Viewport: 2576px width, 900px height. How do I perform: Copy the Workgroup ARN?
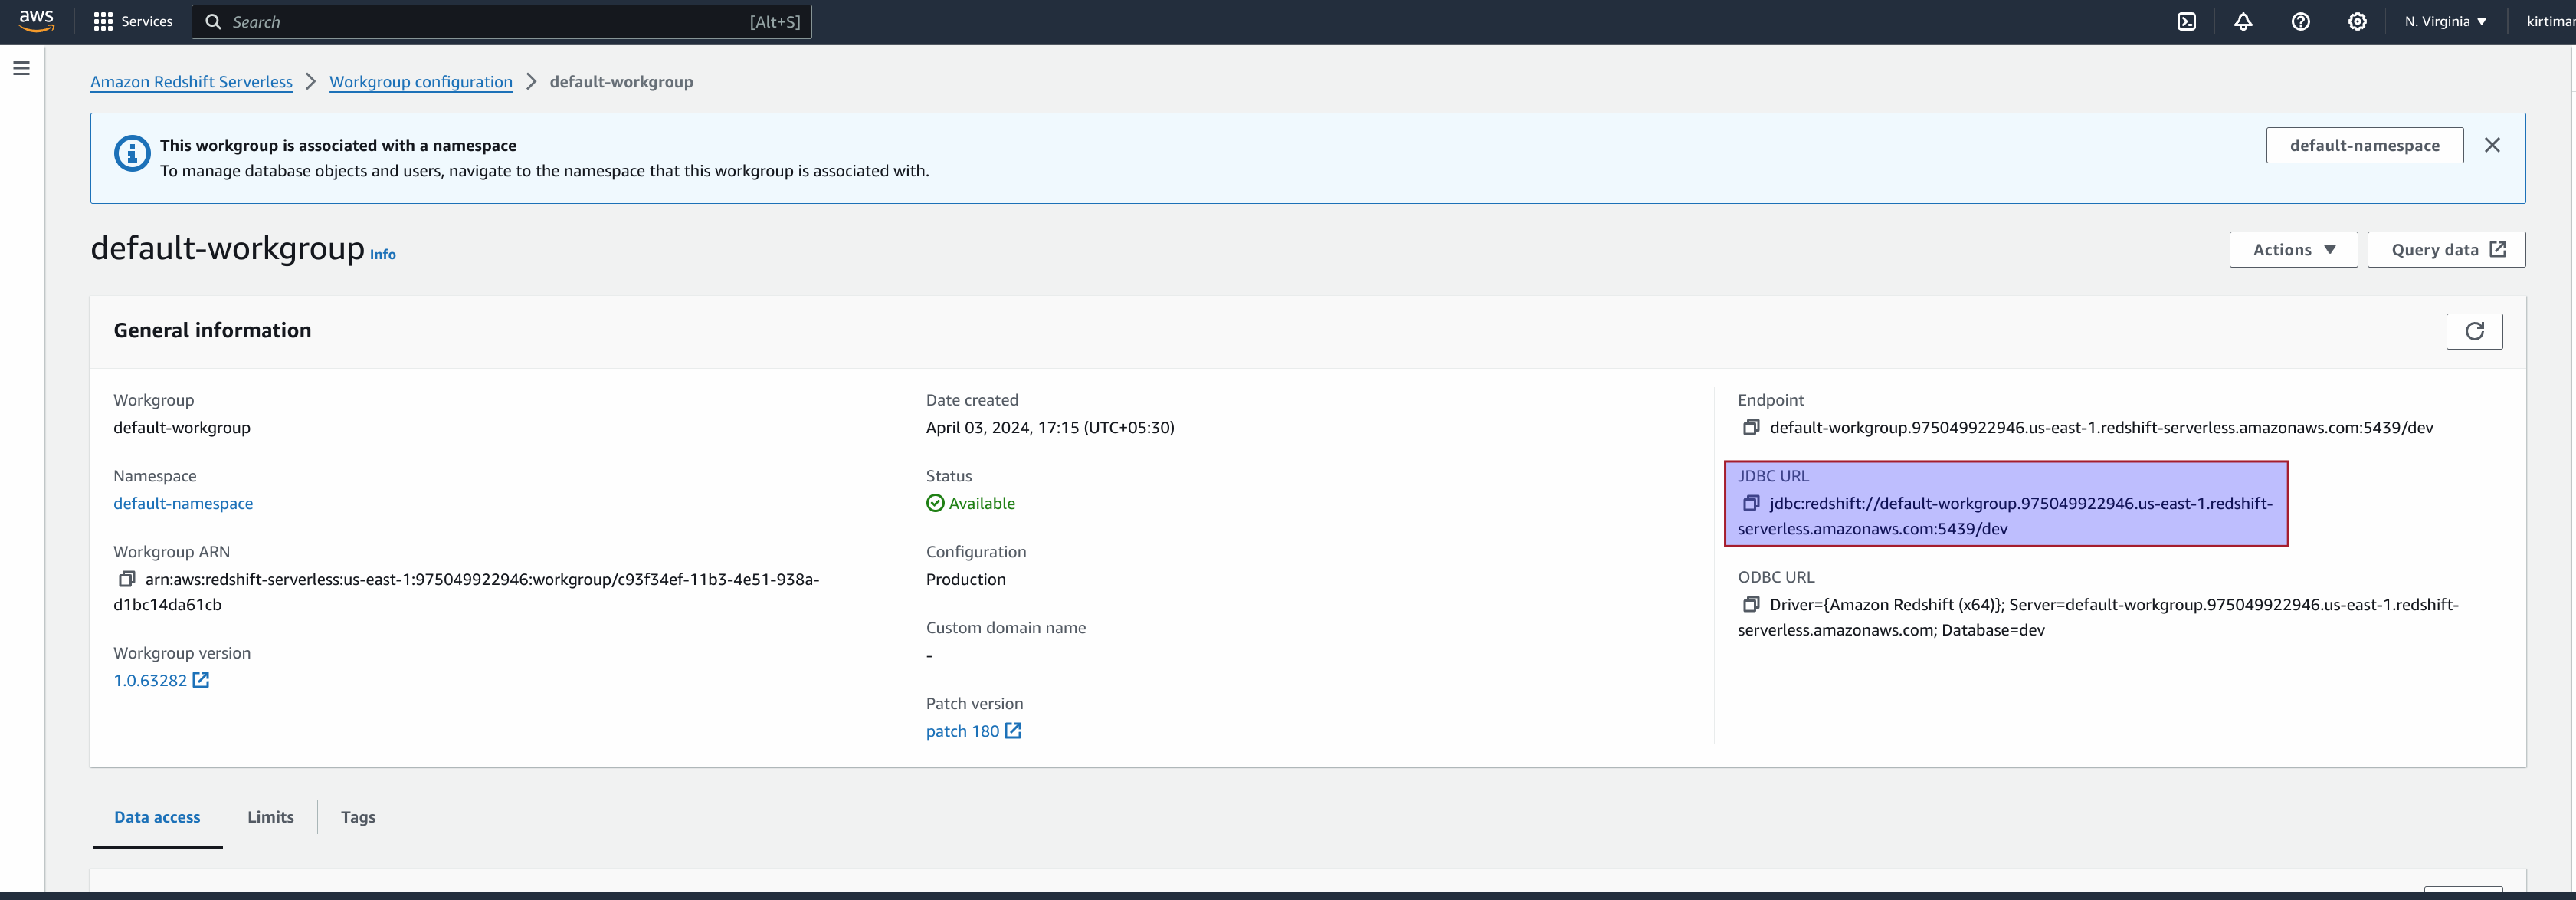(127, 579)
